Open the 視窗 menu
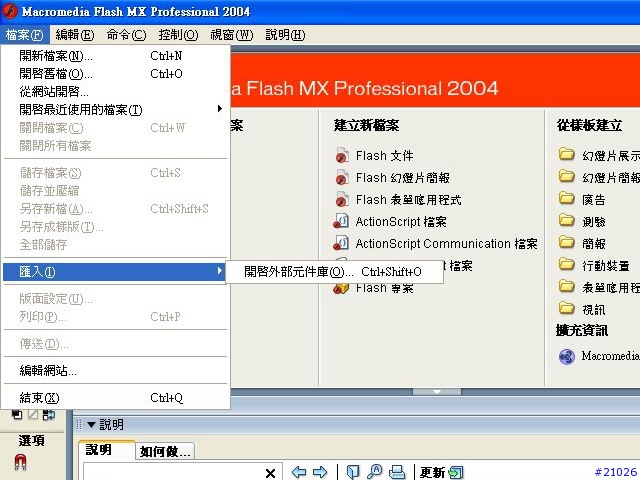 coord(231,35)
